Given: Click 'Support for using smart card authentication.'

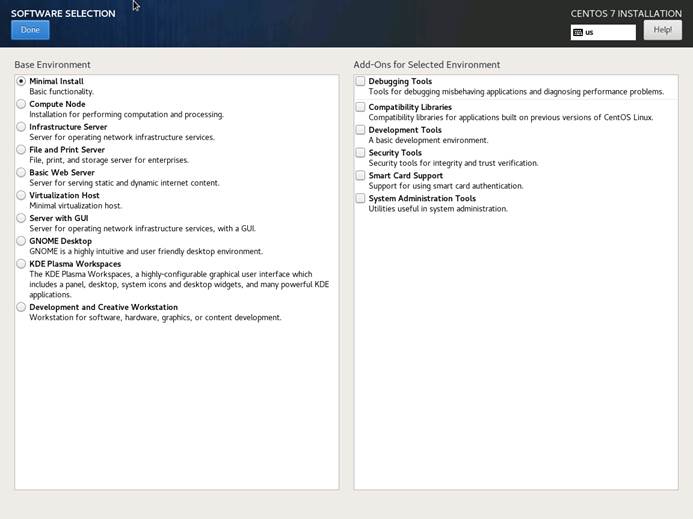Looking at the screenshot, I should pyautogui.click(x=446, y=186).
